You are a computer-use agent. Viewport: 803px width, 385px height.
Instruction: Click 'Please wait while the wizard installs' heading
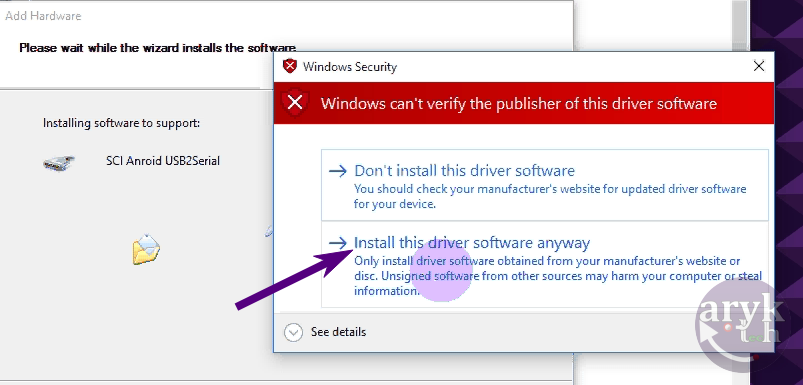coord(158,48)
